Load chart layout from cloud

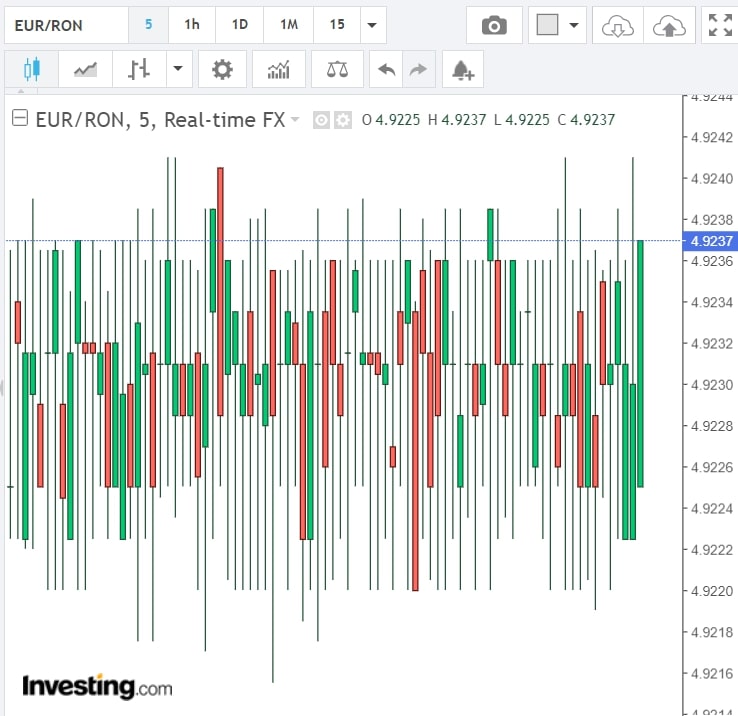click(x=617, y=25)
